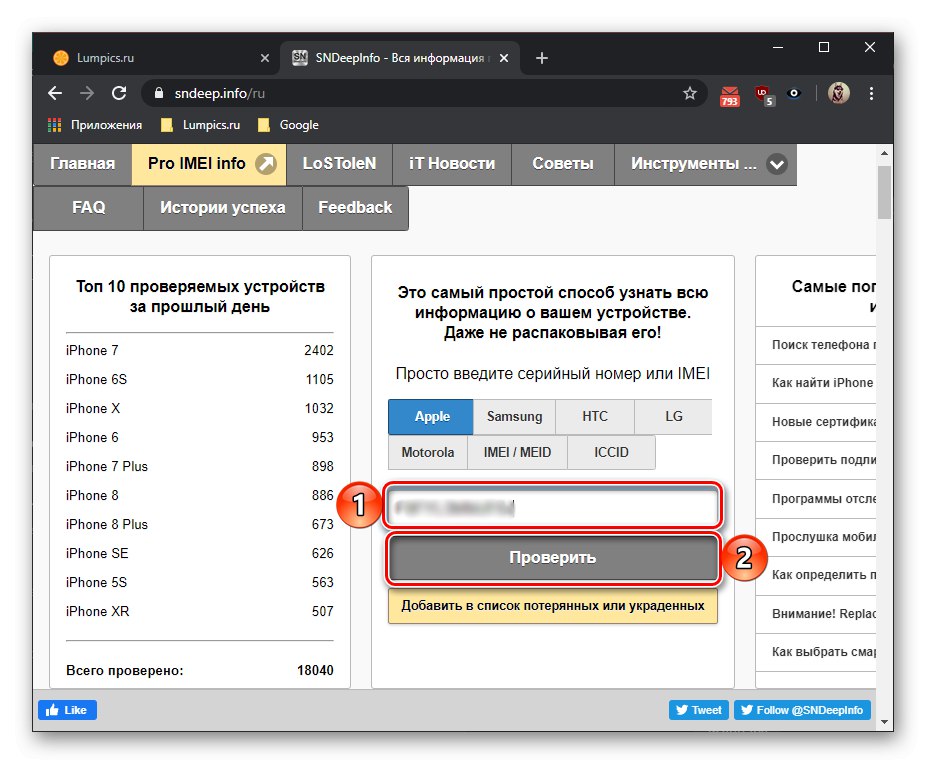Image resolution: width=926 pixels, height=764 pixels.
Task: Switch to the Lumpics.ru browser tab
Action: click(159, 58)
